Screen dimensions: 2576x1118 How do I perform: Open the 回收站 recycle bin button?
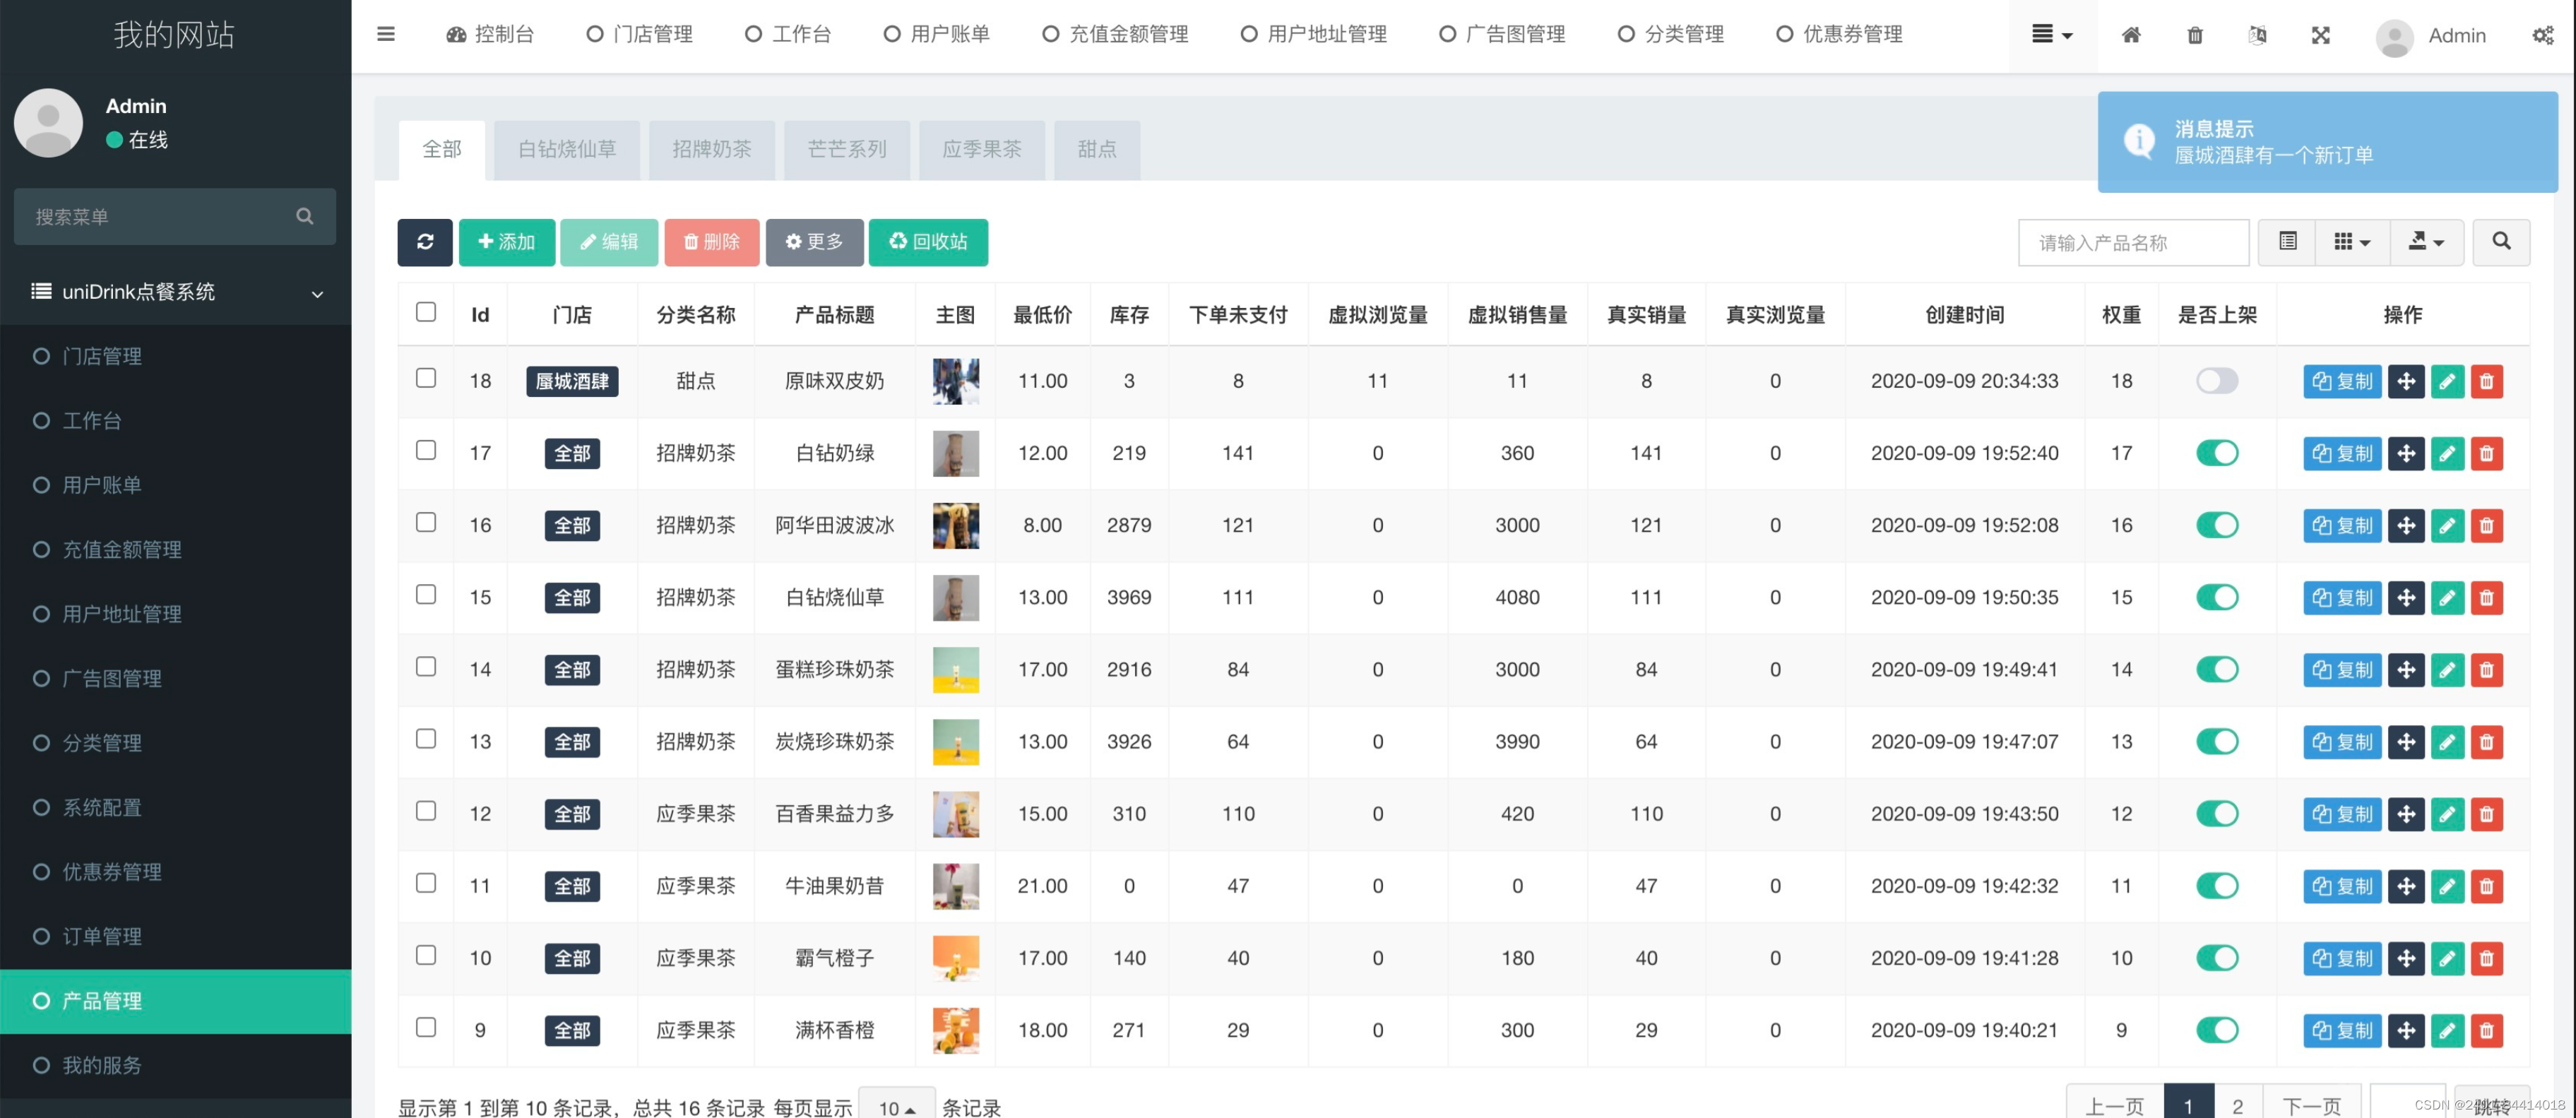[928, 242]
